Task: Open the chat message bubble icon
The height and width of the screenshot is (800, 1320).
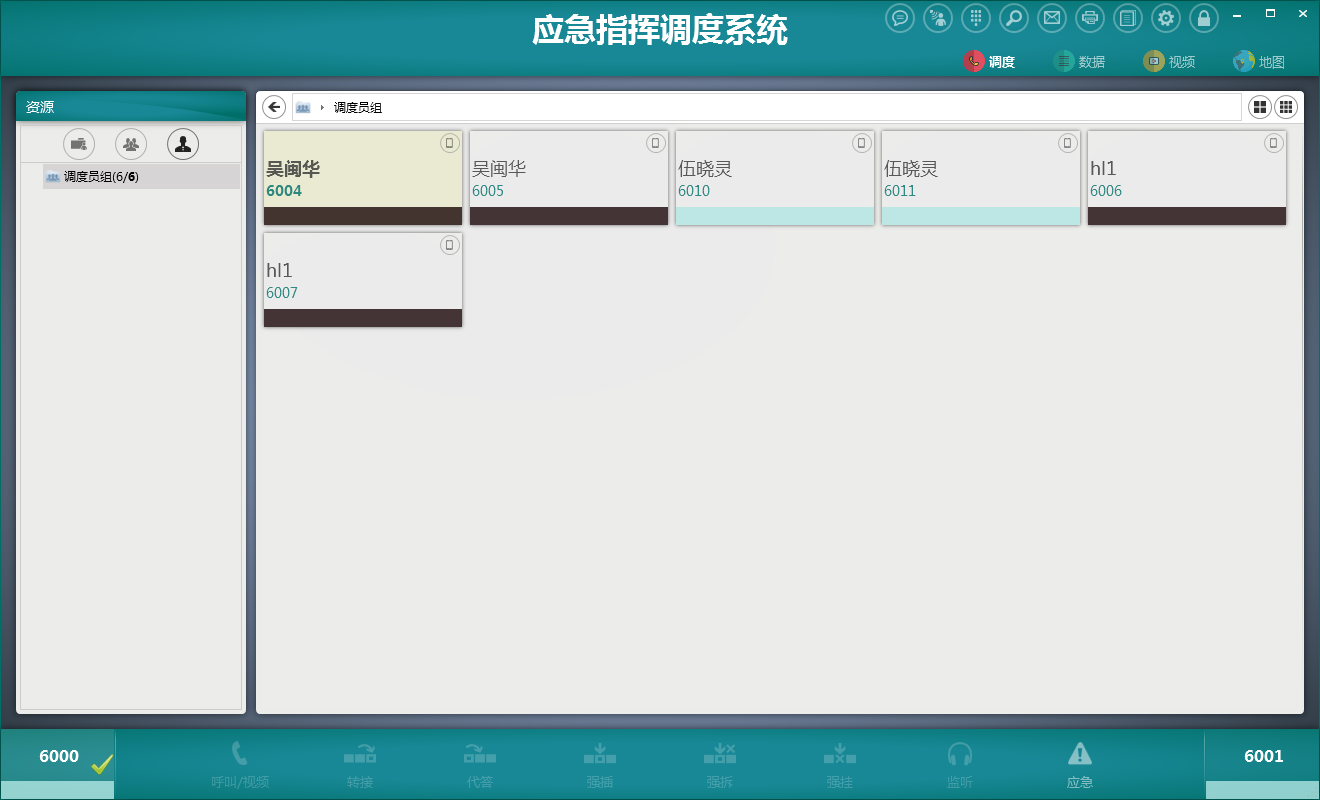Action: tap(900, 18)
